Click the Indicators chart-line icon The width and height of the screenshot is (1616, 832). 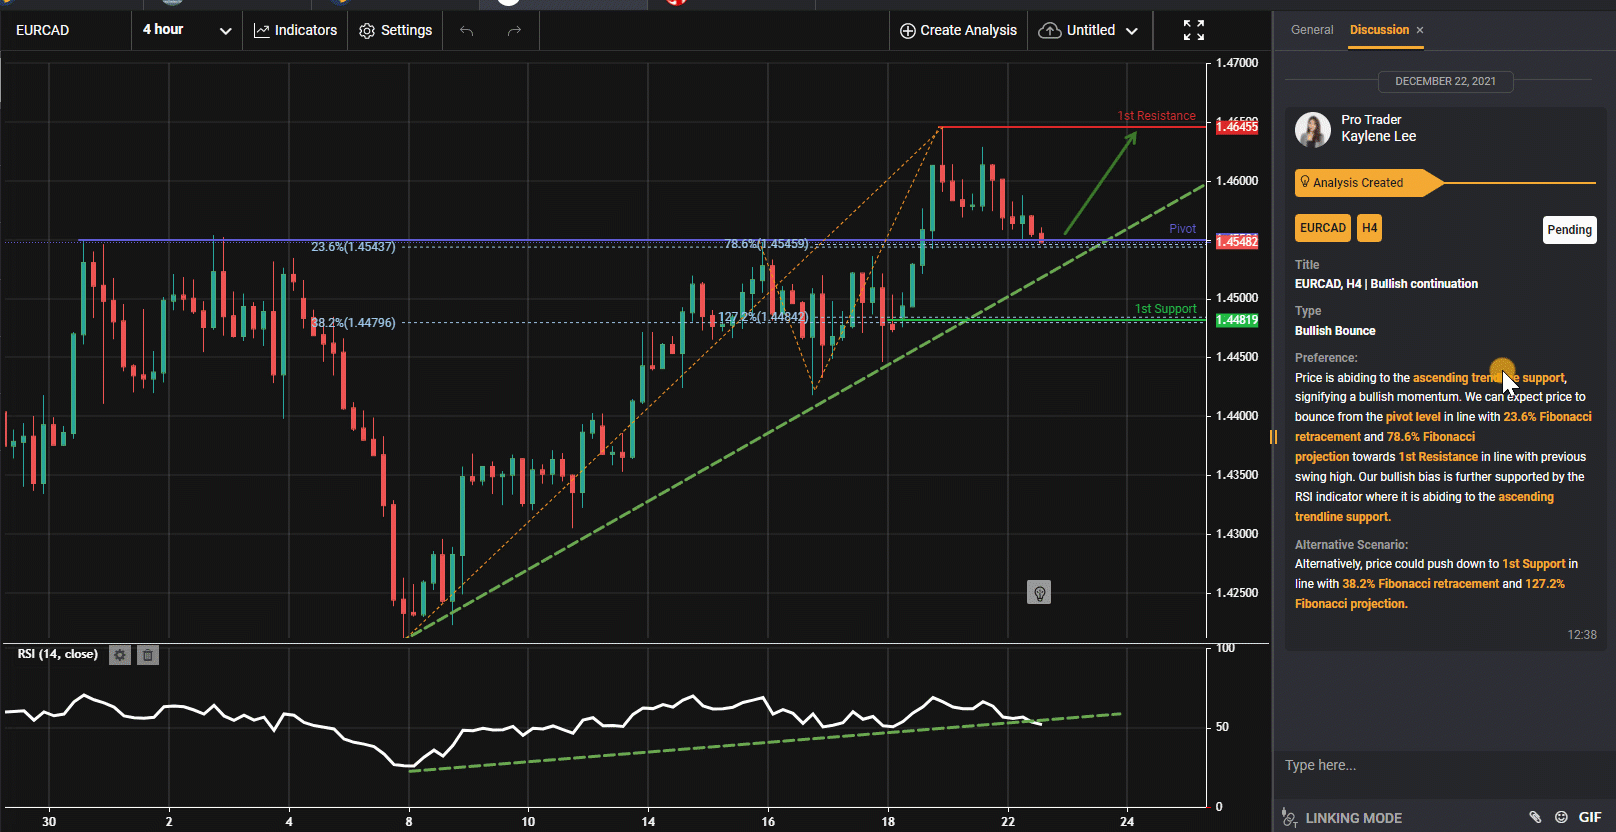(262, 31)
